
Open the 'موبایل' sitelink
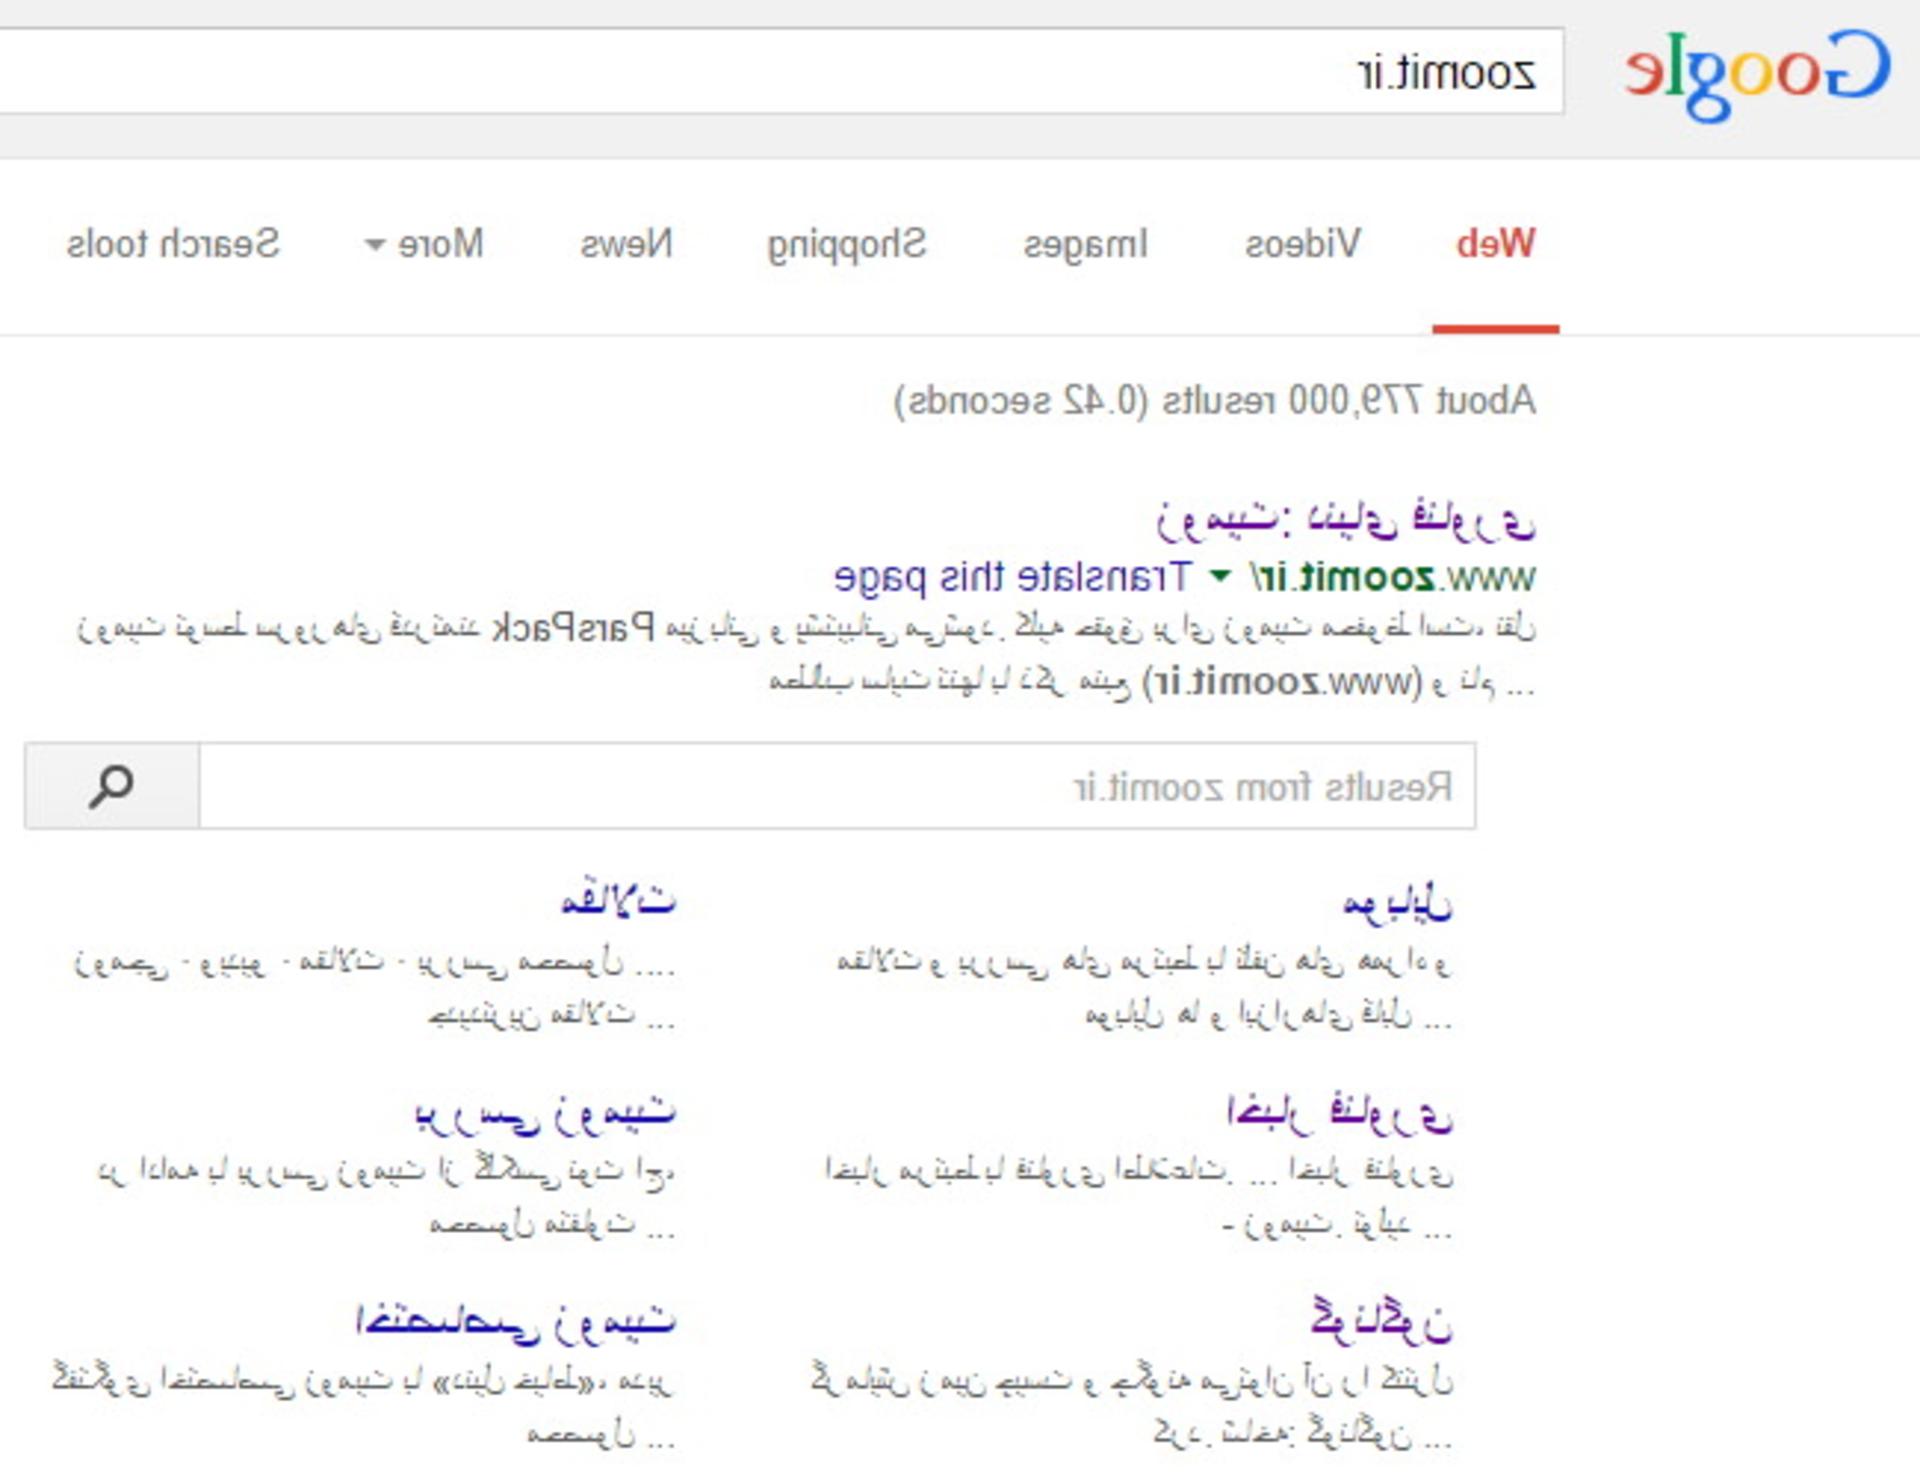click(x=1397, y=903)
